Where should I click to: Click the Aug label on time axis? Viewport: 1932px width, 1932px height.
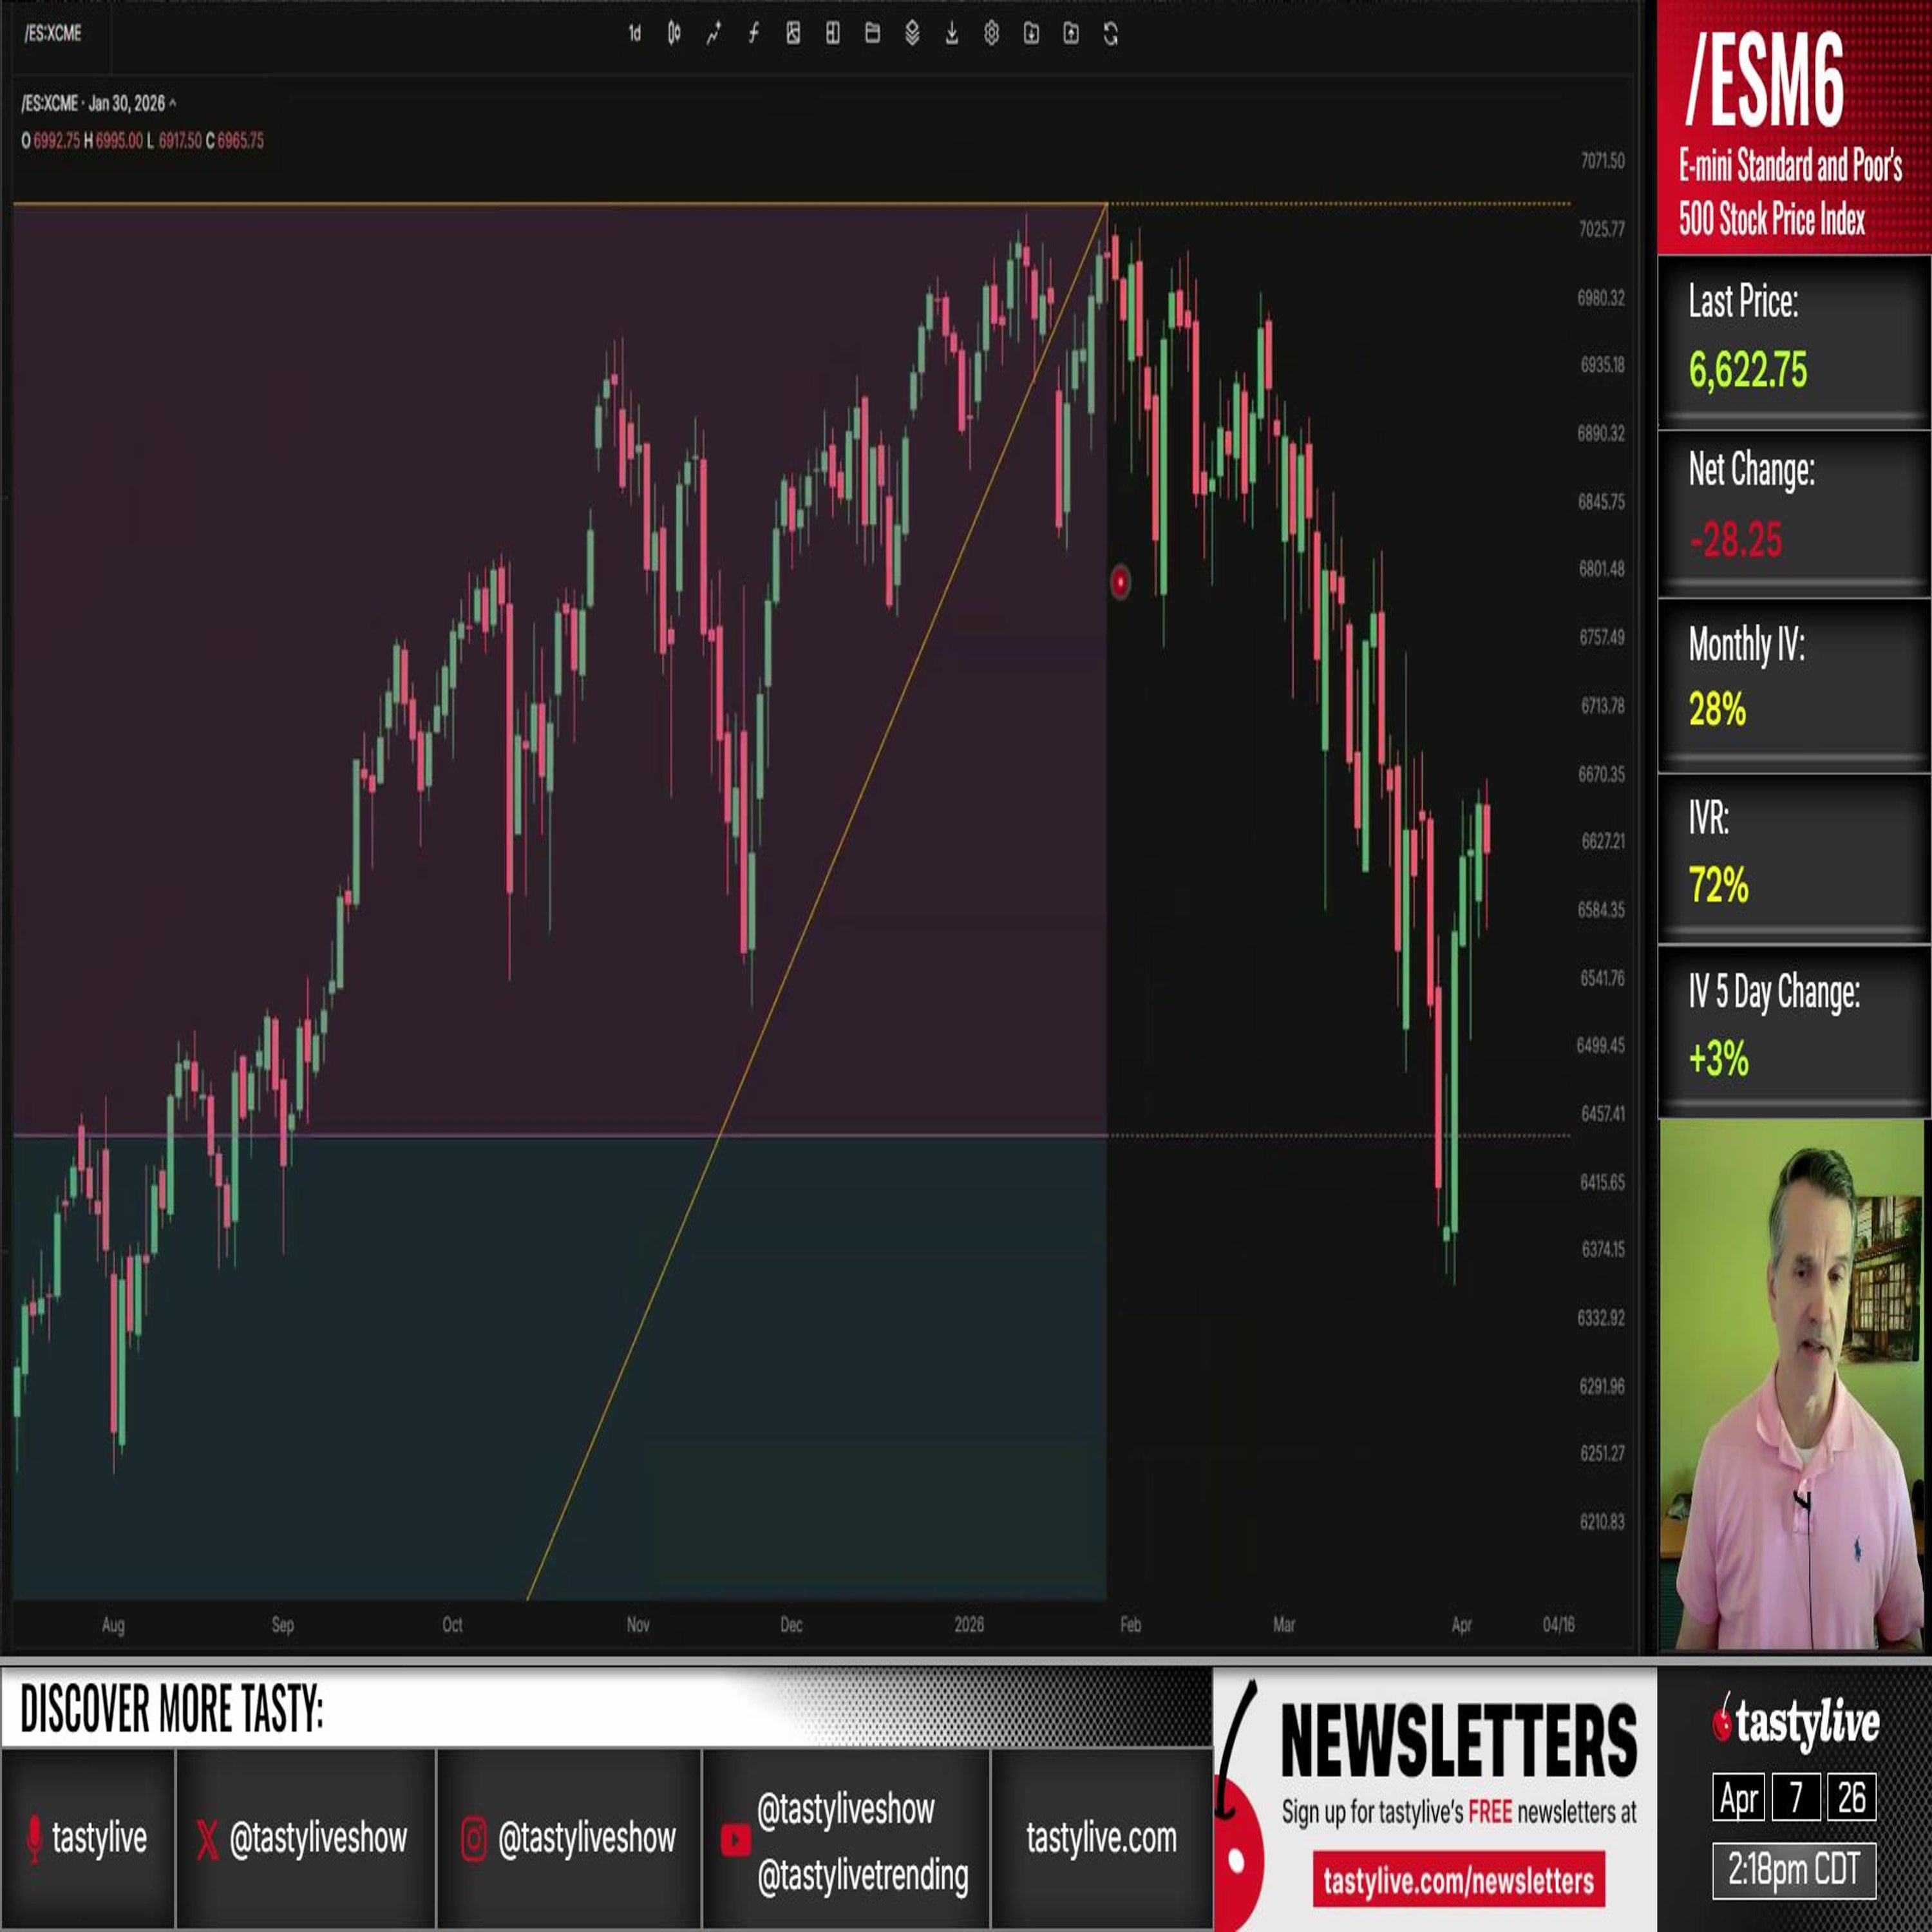113,1625
